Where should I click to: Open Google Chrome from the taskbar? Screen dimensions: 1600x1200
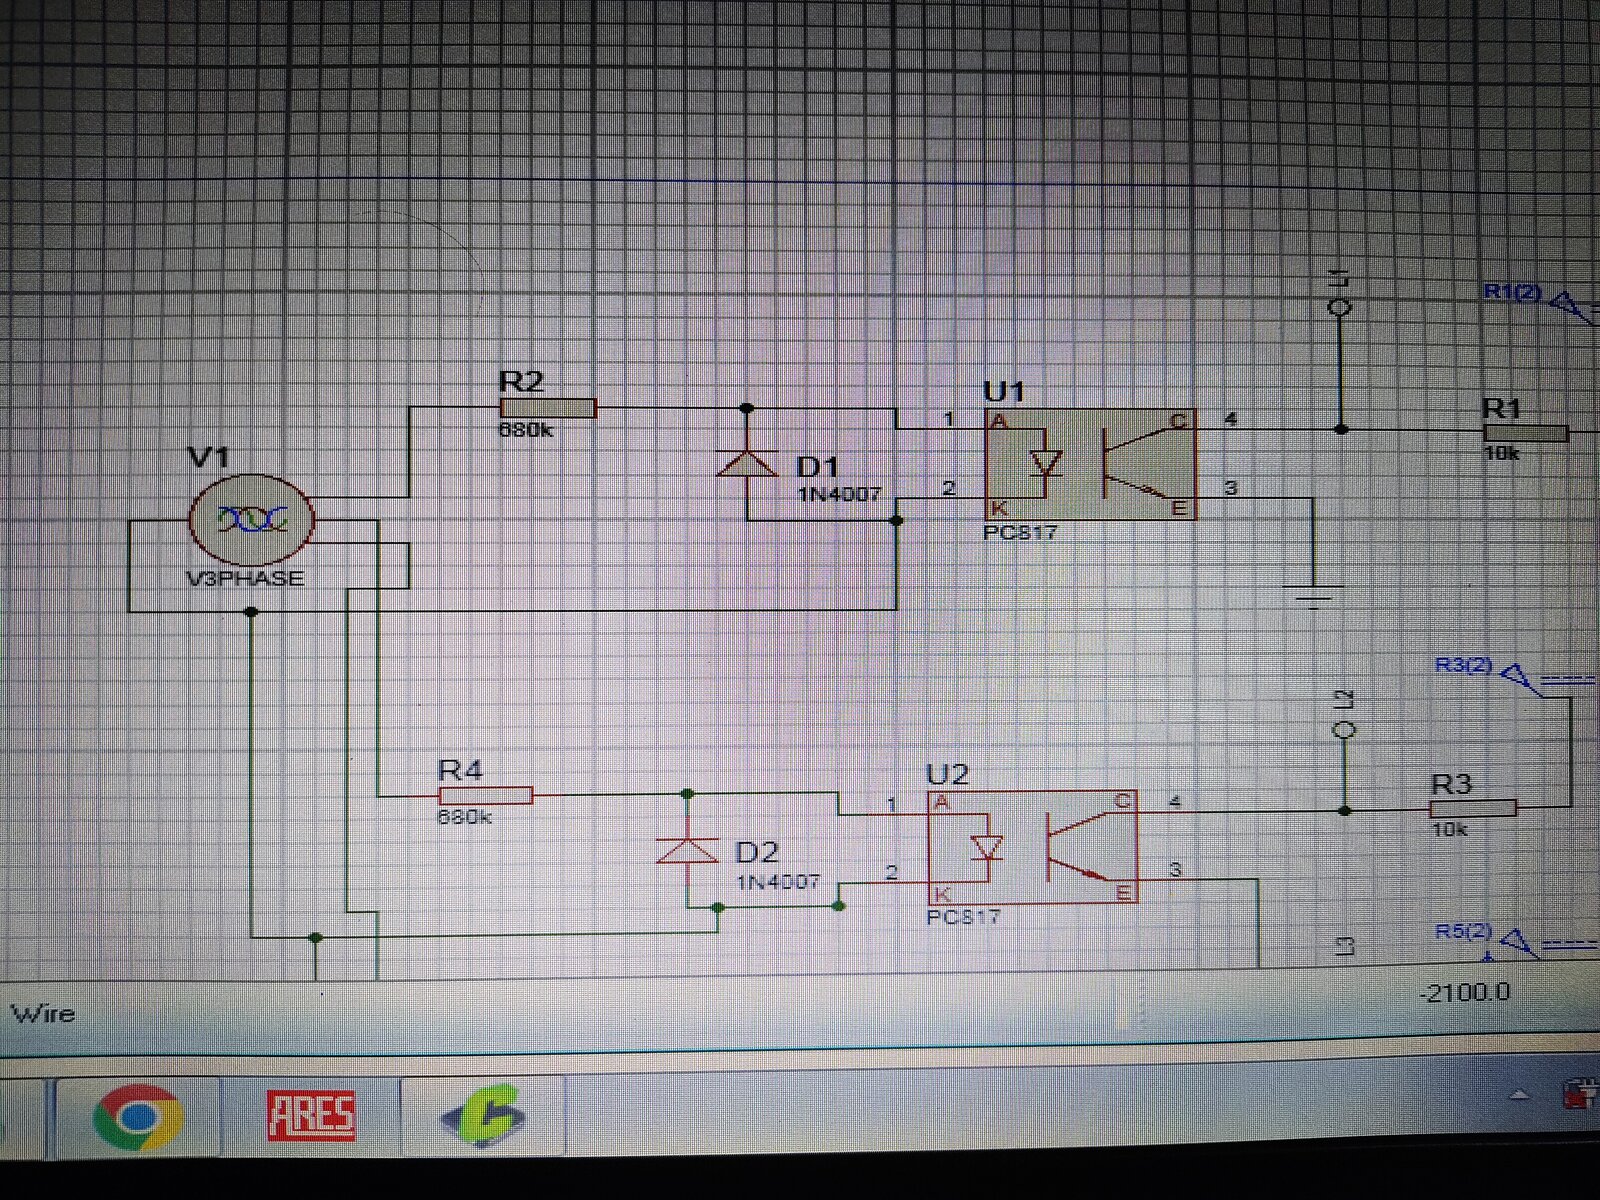(x=137, y=1115)
